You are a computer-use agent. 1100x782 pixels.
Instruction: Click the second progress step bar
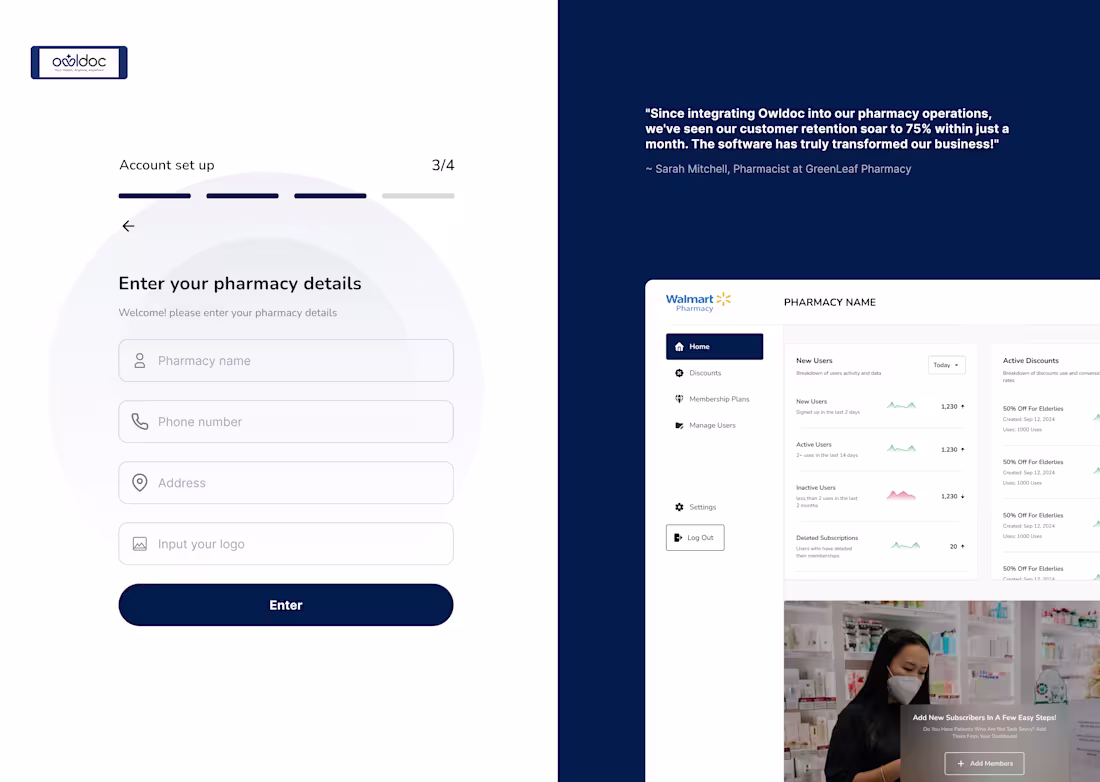tap(242, 196)
